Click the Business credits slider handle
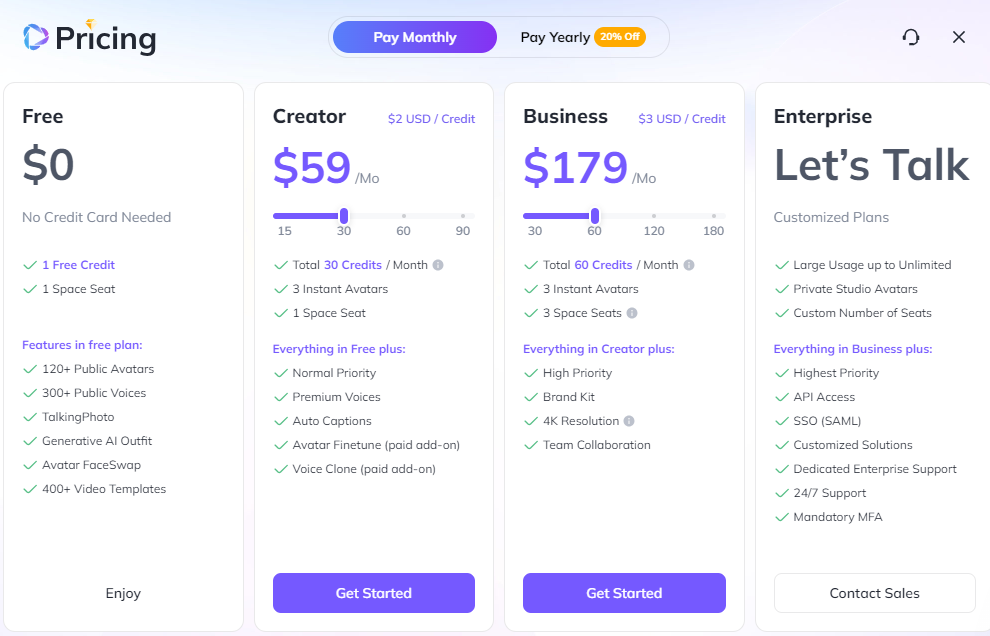Image resolution: width=990 pixels, height=636 pixels. coord(595,215)
